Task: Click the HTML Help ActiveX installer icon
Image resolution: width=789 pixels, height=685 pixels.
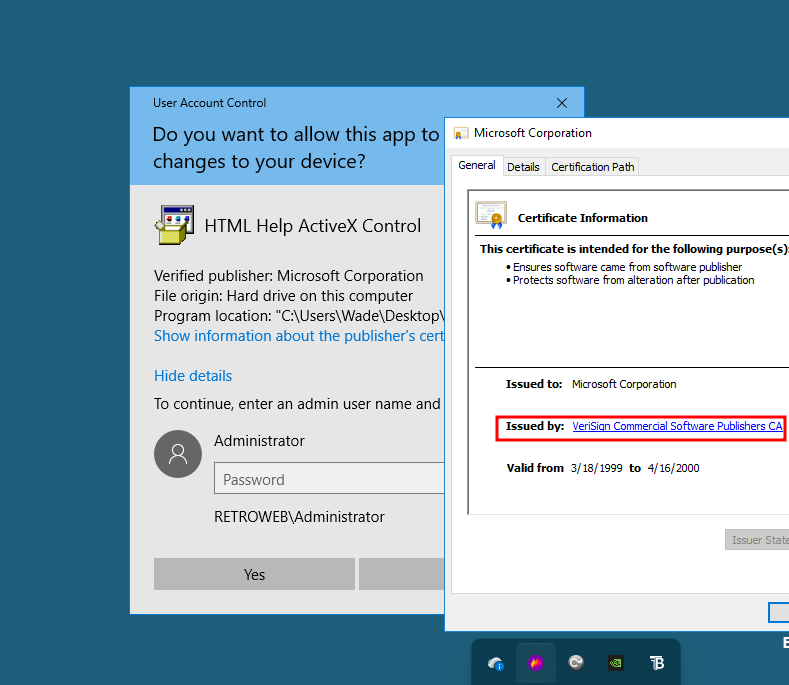Action: (174, 225)
